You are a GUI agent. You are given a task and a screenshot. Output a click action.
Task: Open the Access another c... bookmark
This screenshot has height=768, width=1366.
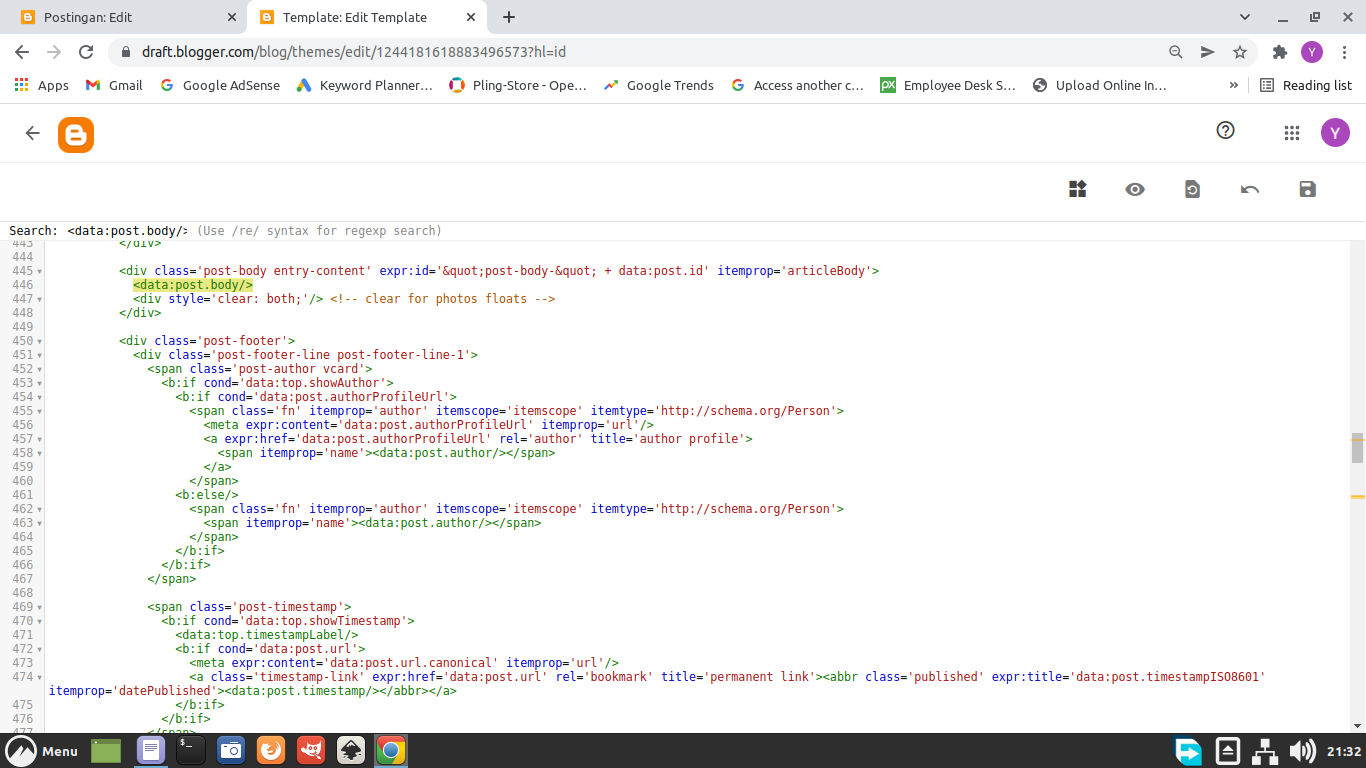pyautogui.click(x=797, y=85)
